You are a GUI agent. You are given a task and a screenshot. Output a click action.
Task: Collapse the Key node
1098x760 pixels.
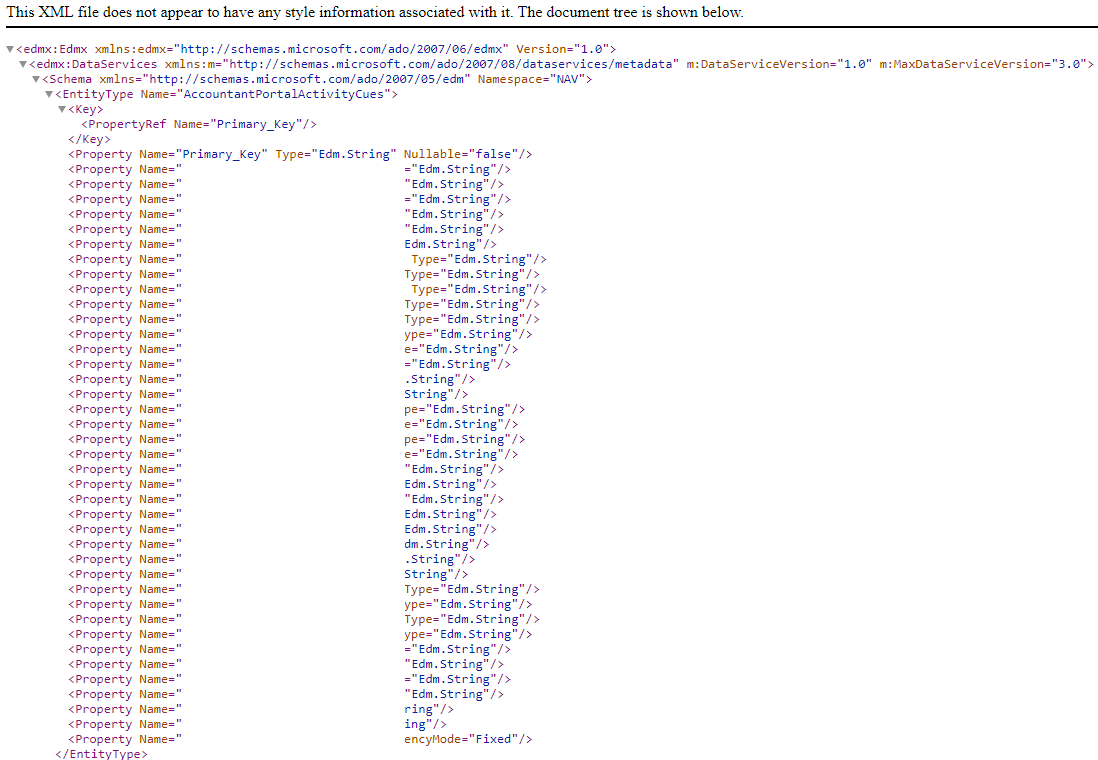[62, 109]
